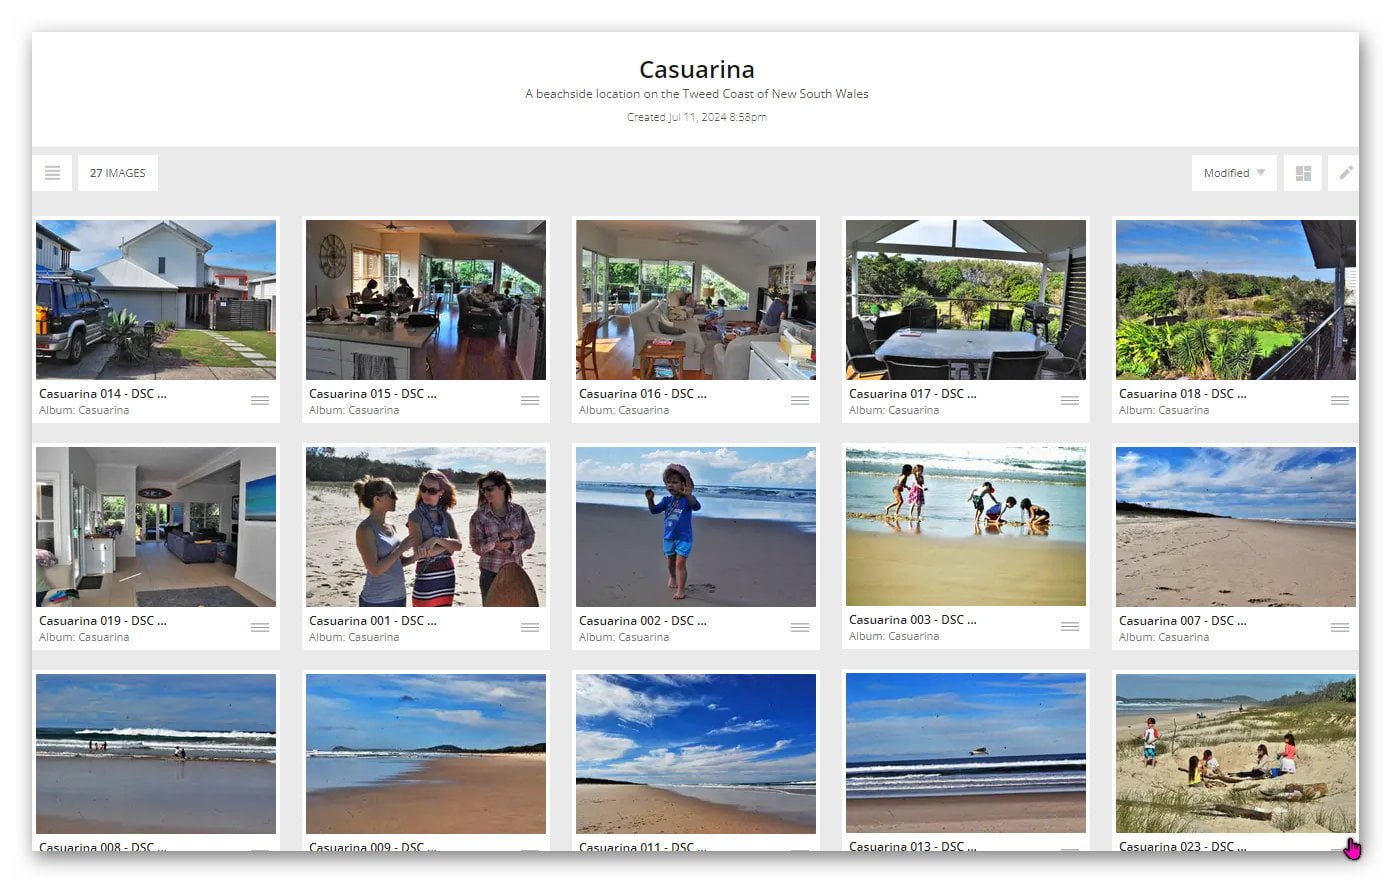The image size is (1391, 884).
Task: Open Casuarina 014 house and car thumbnail
Action: pyautogui.click(x=156, y=300)
